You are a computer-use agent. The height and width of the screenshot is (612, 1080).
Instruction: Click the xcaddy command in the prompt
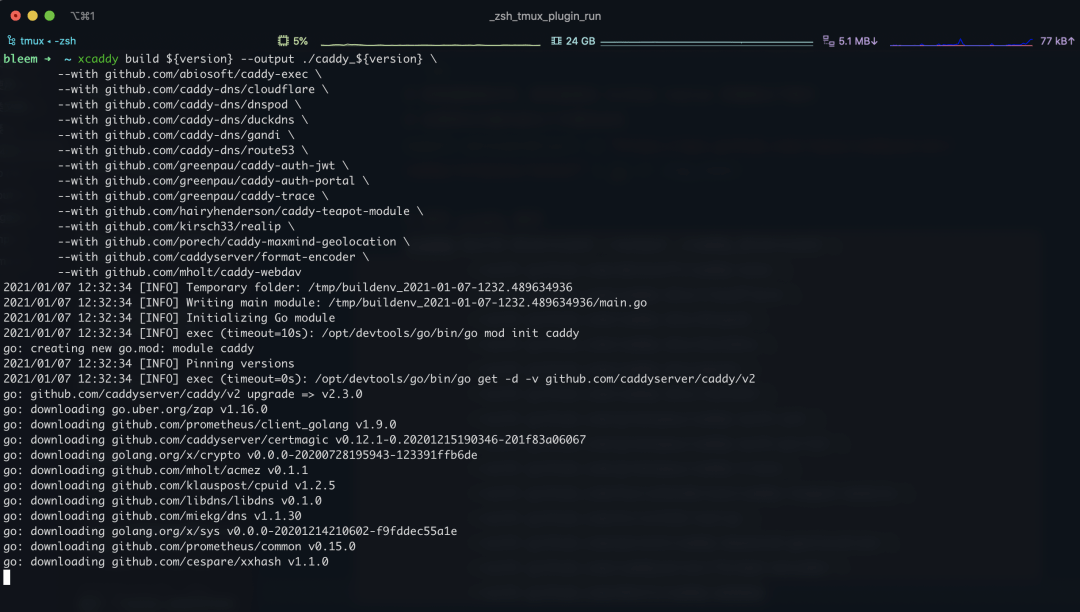pyautogui.click(x=98, y=59)
